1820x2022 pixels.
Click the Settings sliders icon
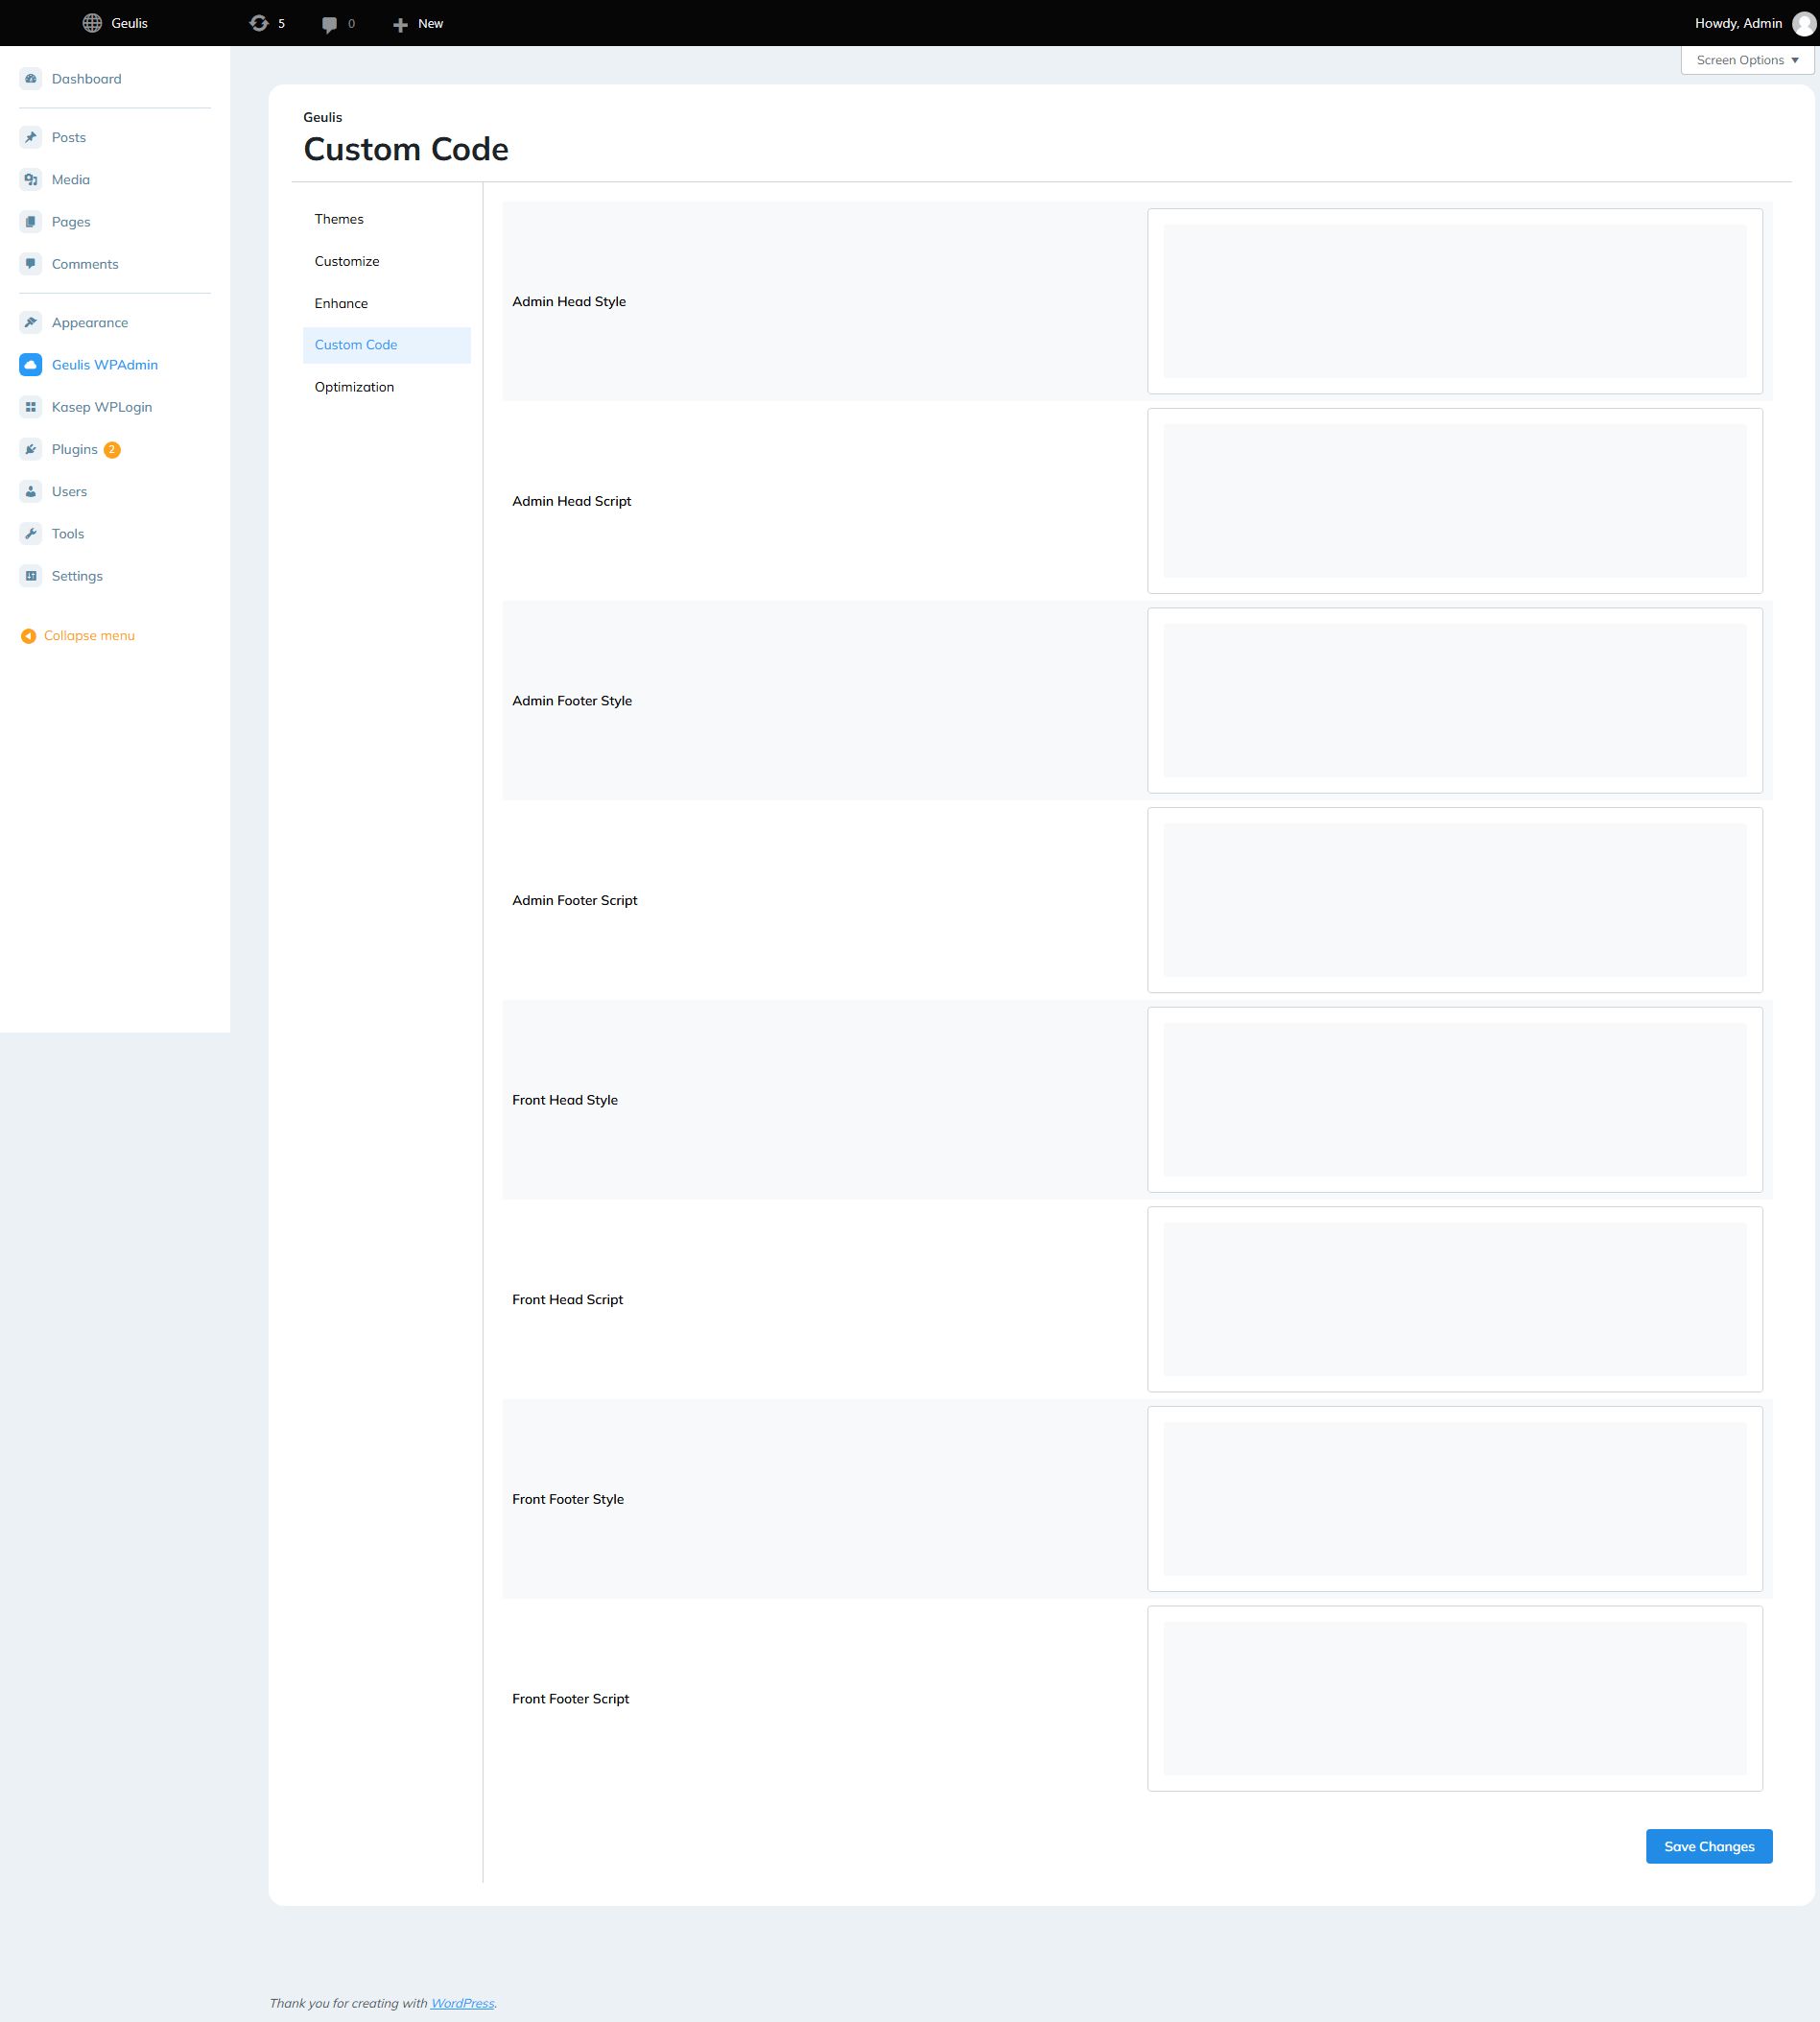tap(31, 576)
